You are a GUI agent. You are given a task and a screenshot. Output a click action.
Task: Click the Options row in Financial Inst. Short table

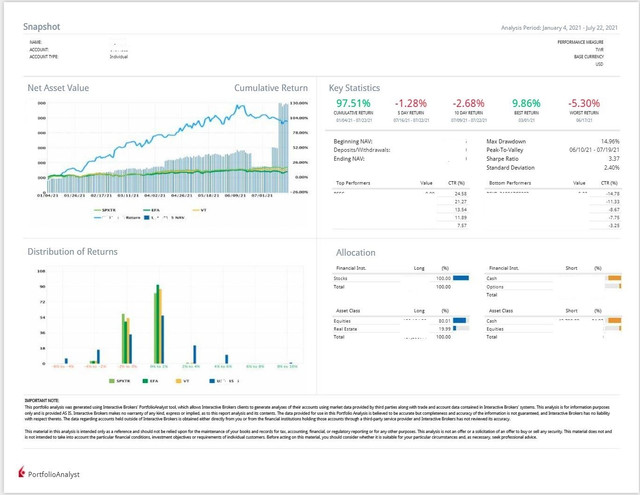553,287
